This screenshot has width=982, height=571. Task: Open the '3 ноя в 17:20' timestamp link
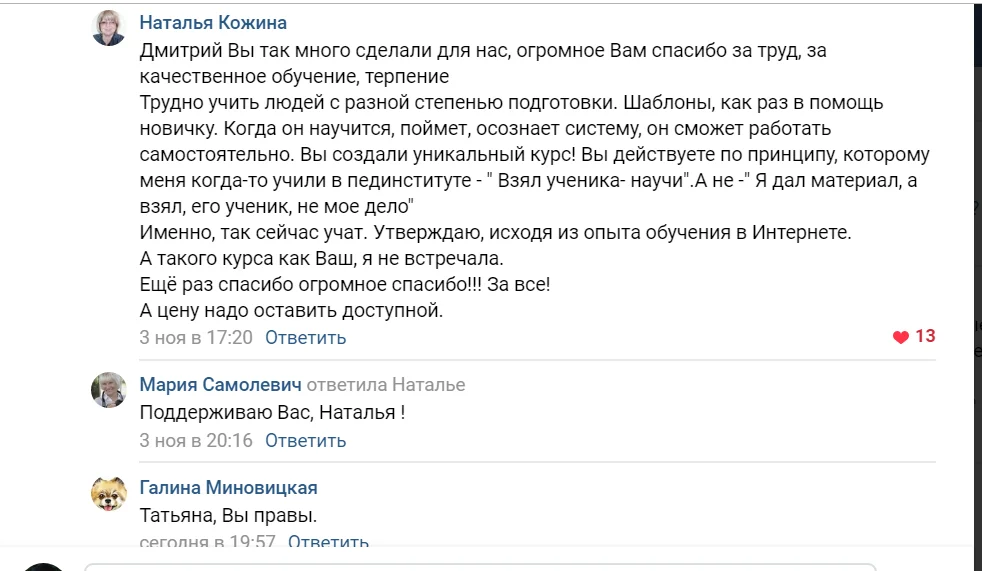(x=196, y=337)
